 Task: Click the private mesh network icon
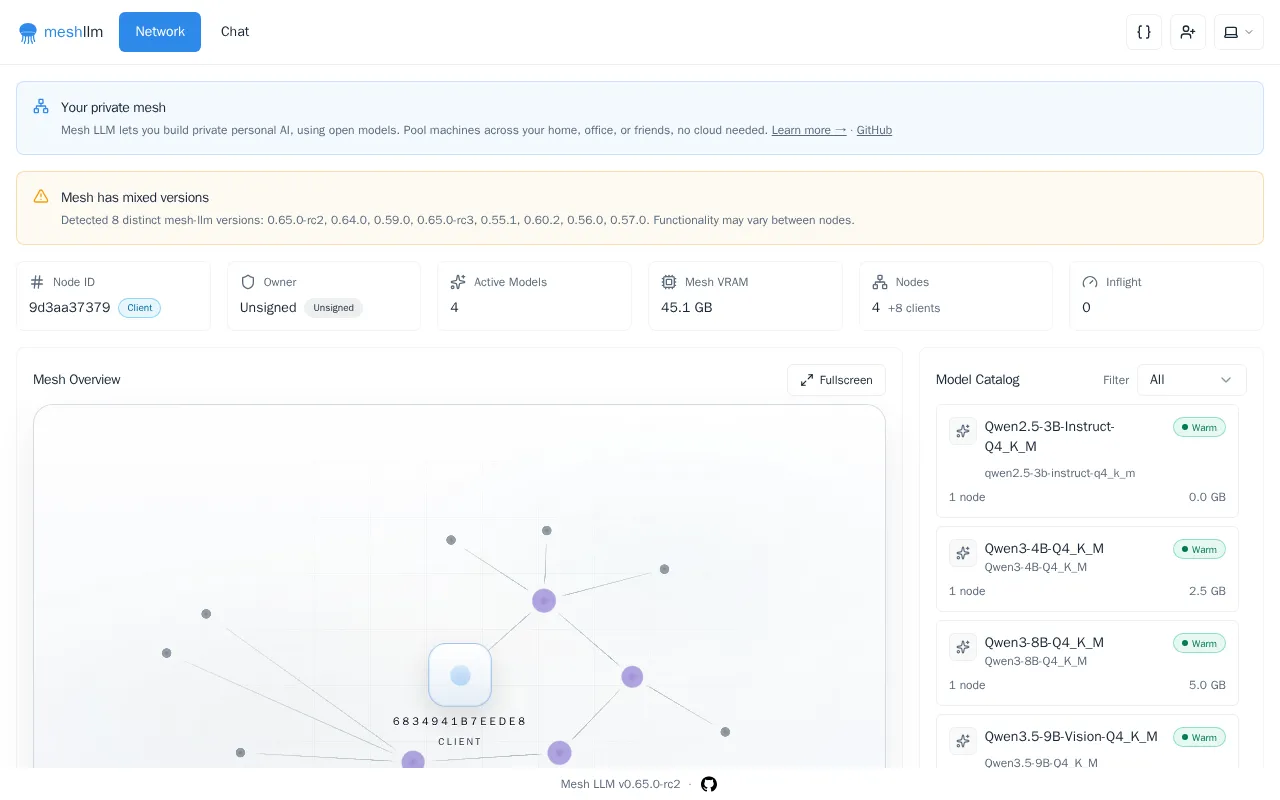(41, 106)
